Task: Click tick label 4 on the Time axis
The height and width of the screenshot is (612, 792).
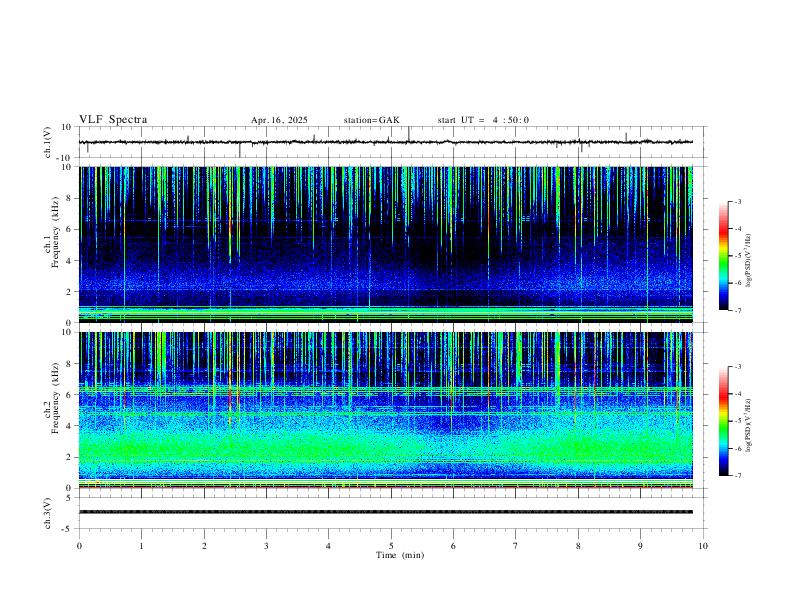Action: pyautogui.click(x=329, y=546)
